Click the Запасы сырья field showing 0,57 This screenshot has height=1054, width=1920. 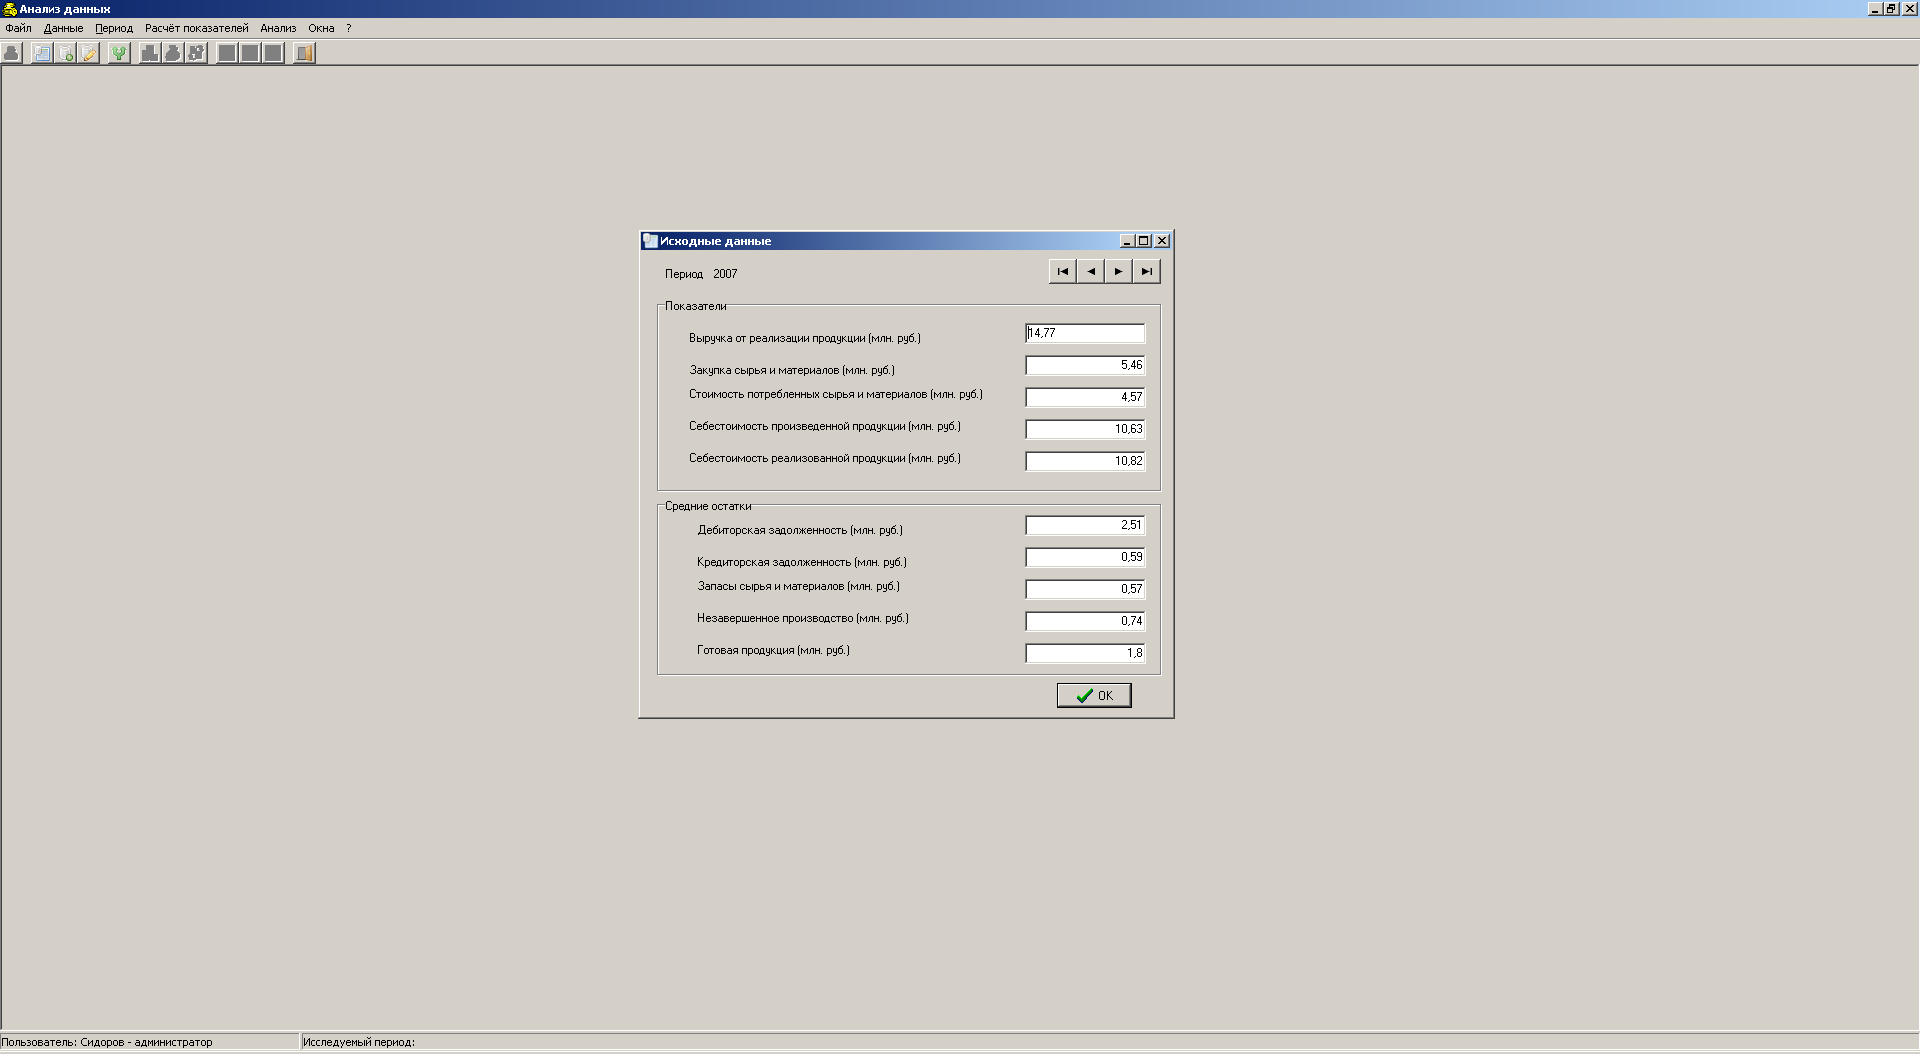tap(1085, 589)
